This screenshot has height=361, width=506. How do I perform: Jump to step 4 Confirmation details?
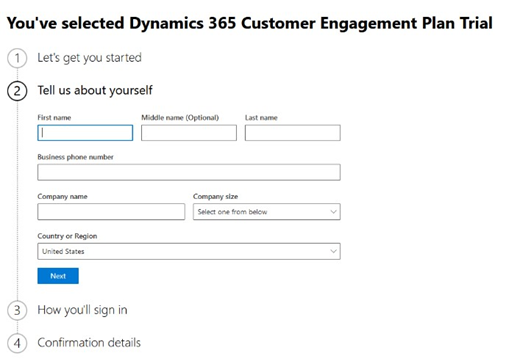(x=89, y=343)
